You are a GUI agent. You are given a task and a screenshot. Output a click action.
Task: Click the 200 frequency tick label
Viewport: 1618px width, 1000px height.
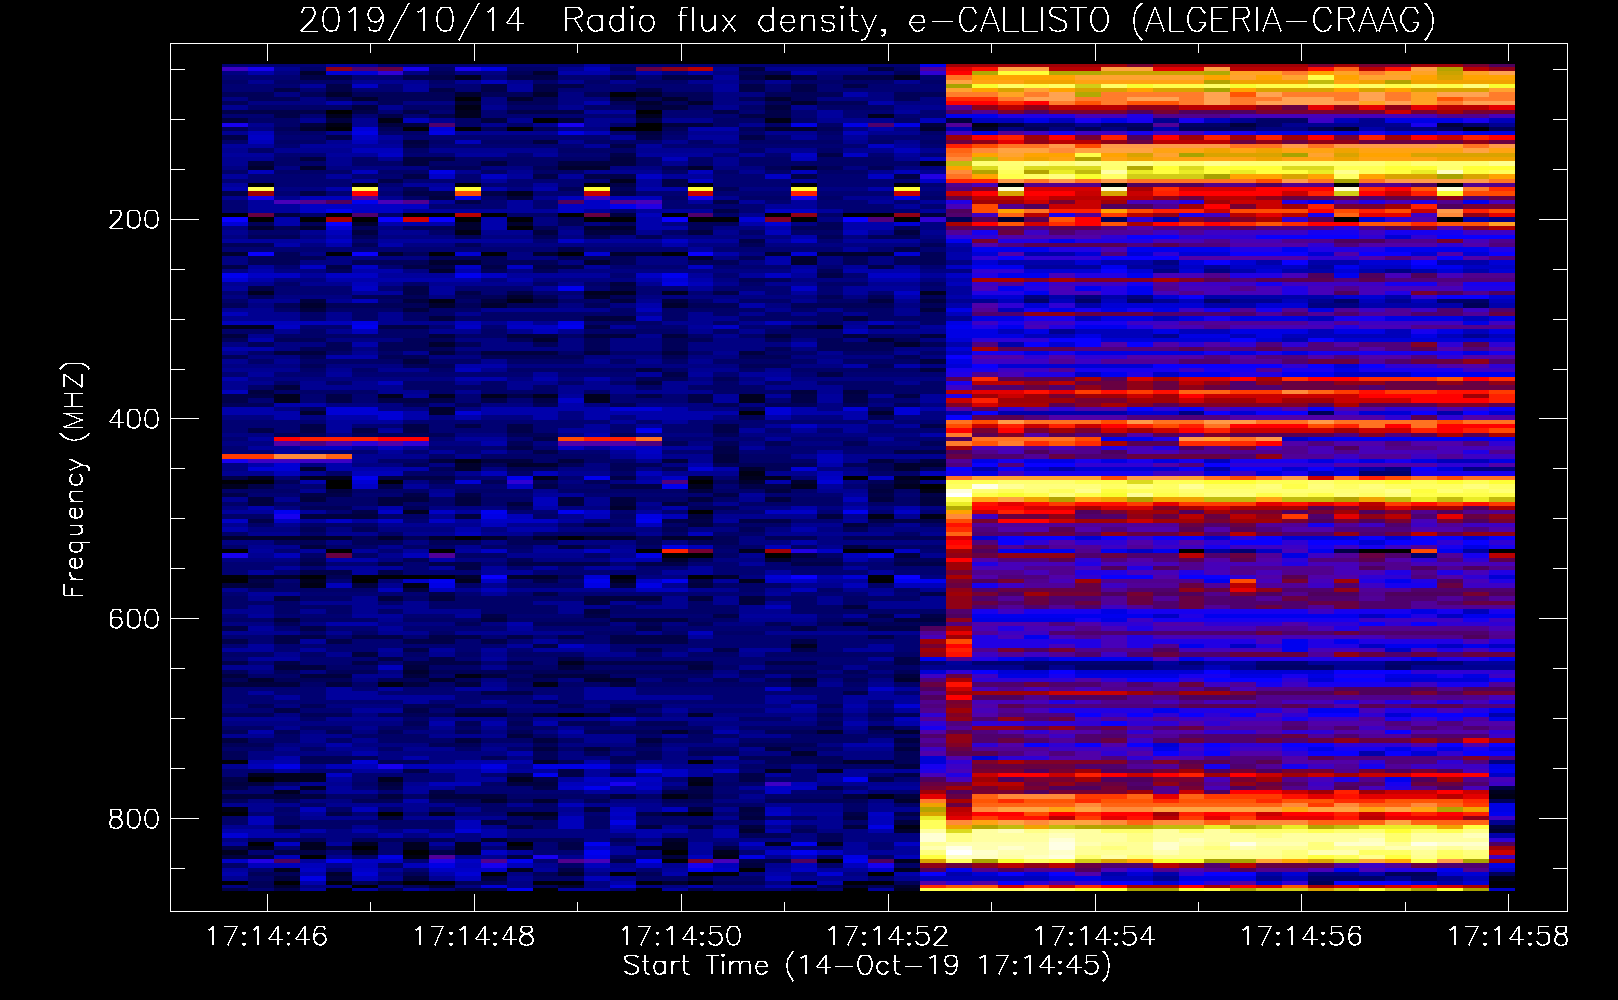134,219
